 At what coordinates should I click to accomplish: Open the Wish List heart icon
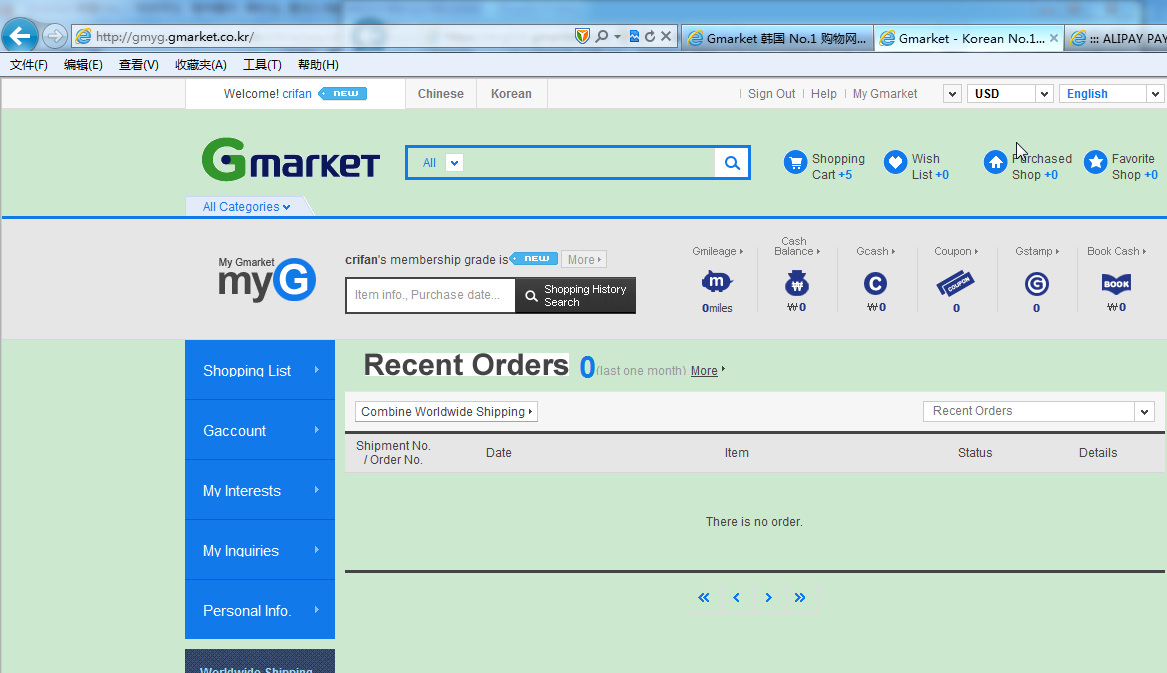click(x=895, y=162)
